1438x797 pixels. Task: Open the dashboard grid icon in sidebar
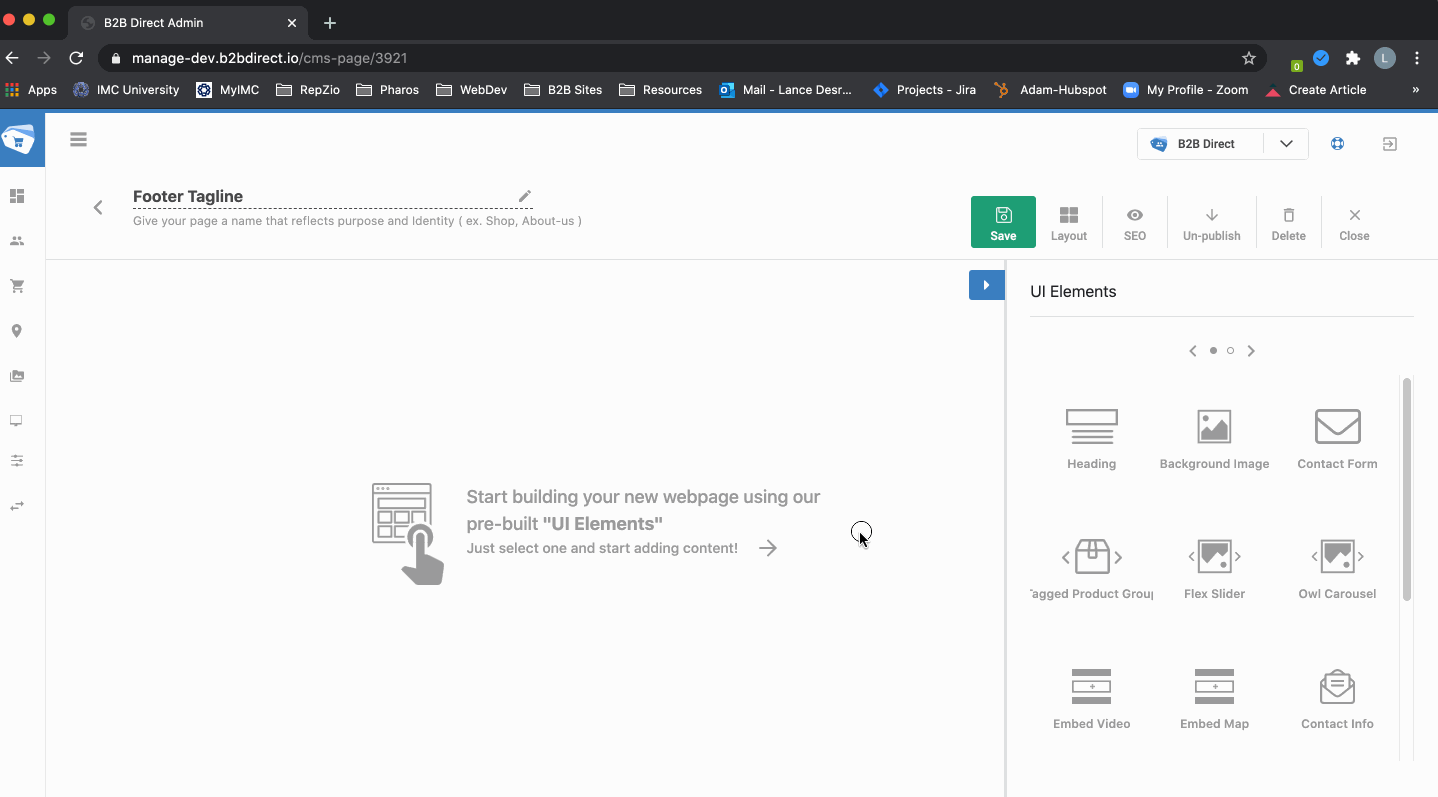[16, 195]
